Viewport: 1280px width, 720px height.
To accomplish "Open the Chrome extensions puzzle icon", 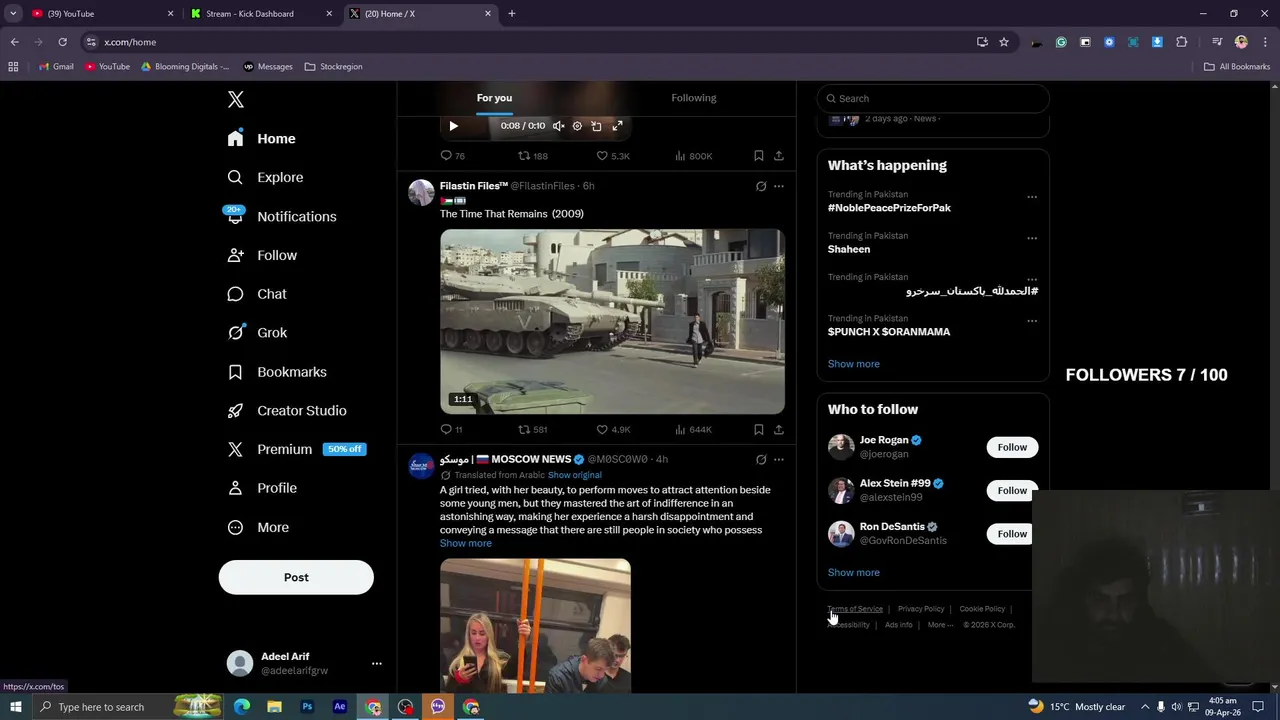I will click(1182, 42).
